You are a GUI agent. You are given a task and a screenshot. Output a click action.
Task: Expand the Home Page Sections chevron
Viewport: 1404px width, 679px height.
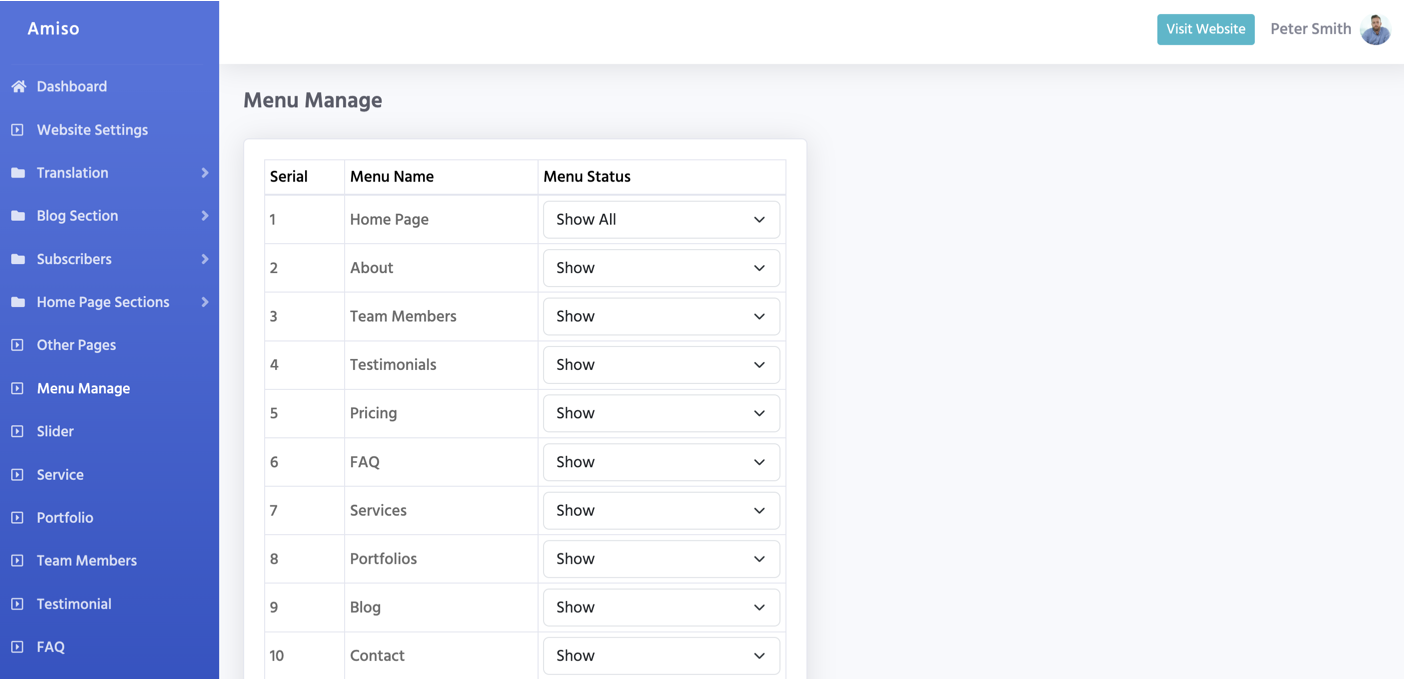[204, 302]
